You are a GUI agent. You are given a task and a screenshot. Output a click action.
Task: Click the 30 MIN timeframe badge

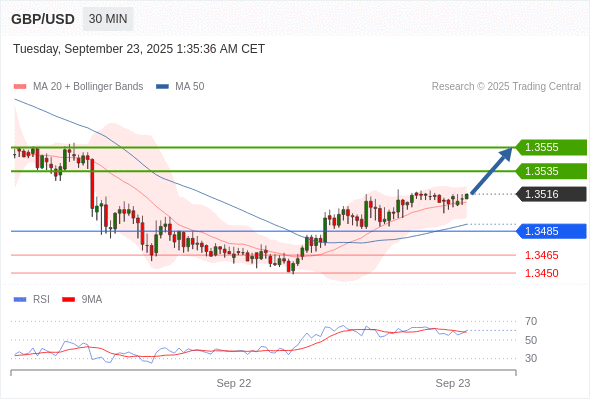[x=108, y=19]
